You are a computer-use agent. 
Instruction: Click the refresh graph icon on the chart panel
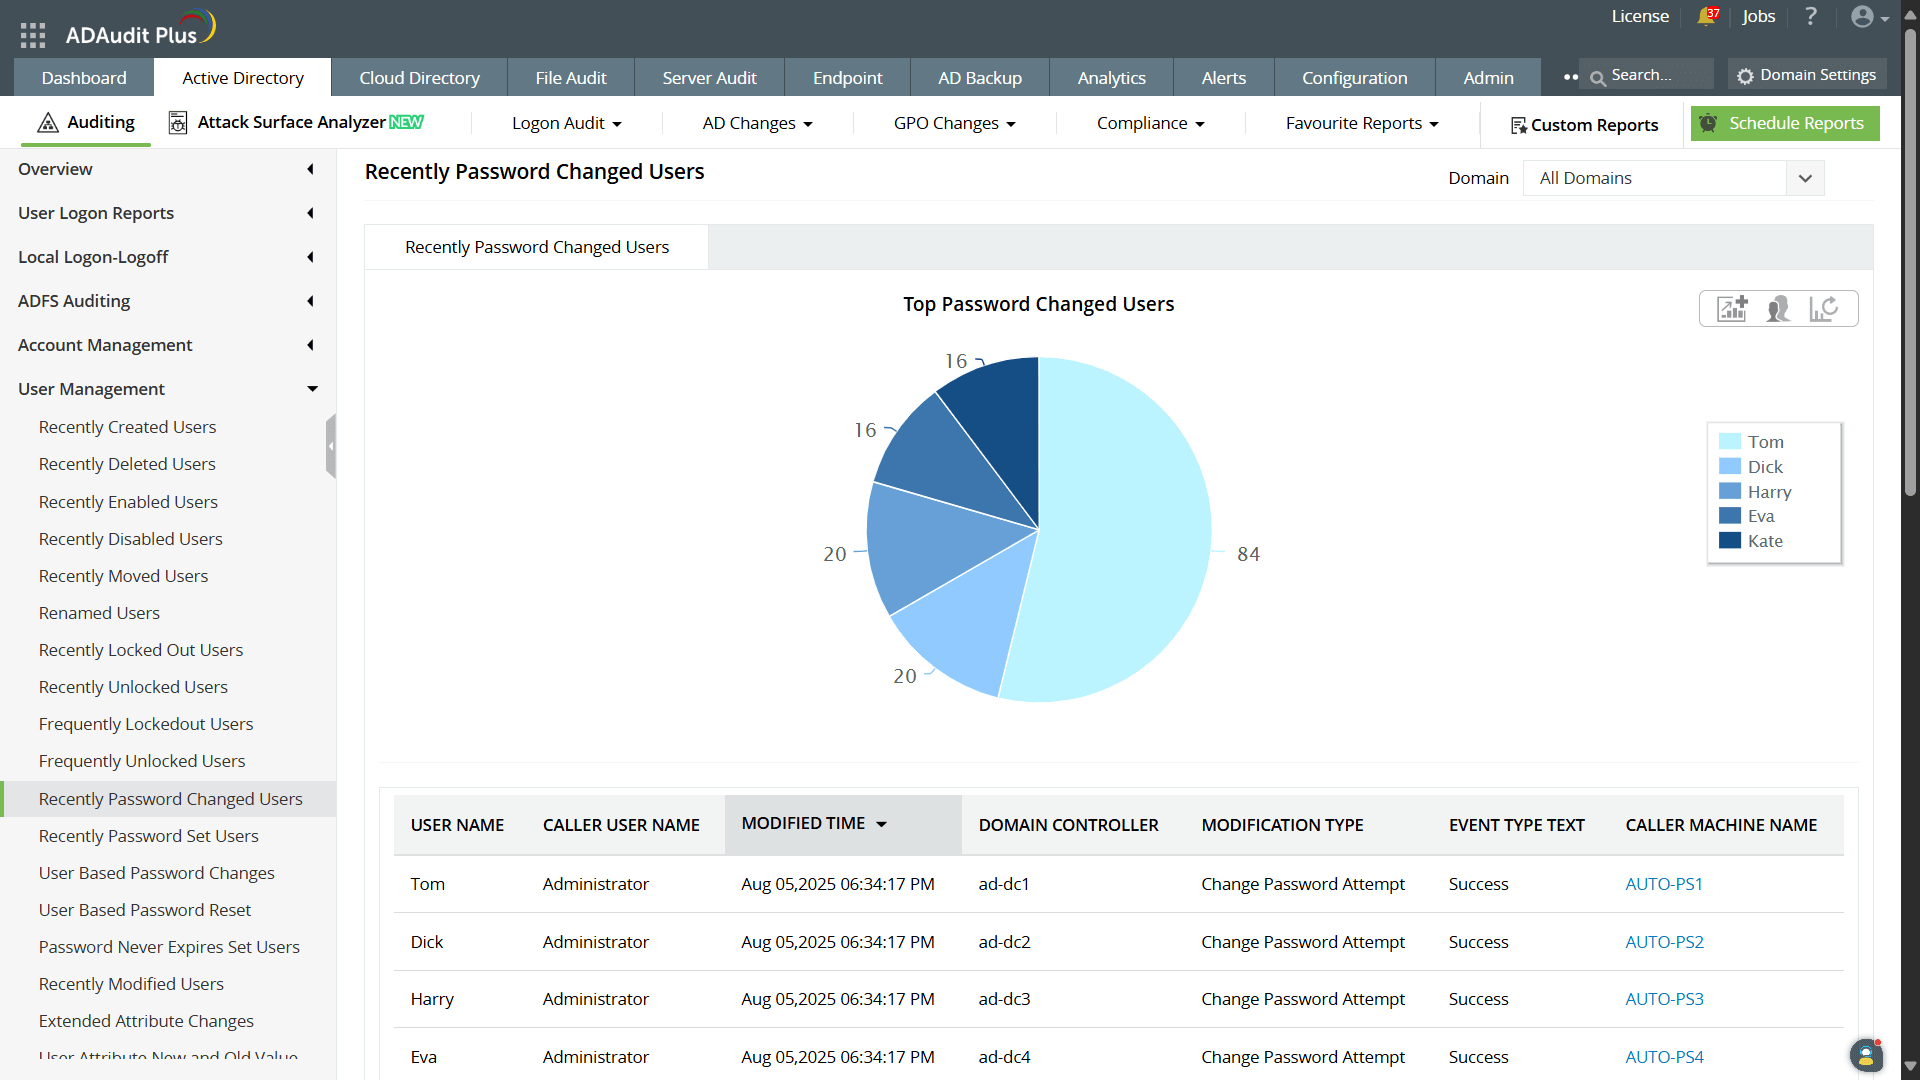click(x=1825, y=308)
